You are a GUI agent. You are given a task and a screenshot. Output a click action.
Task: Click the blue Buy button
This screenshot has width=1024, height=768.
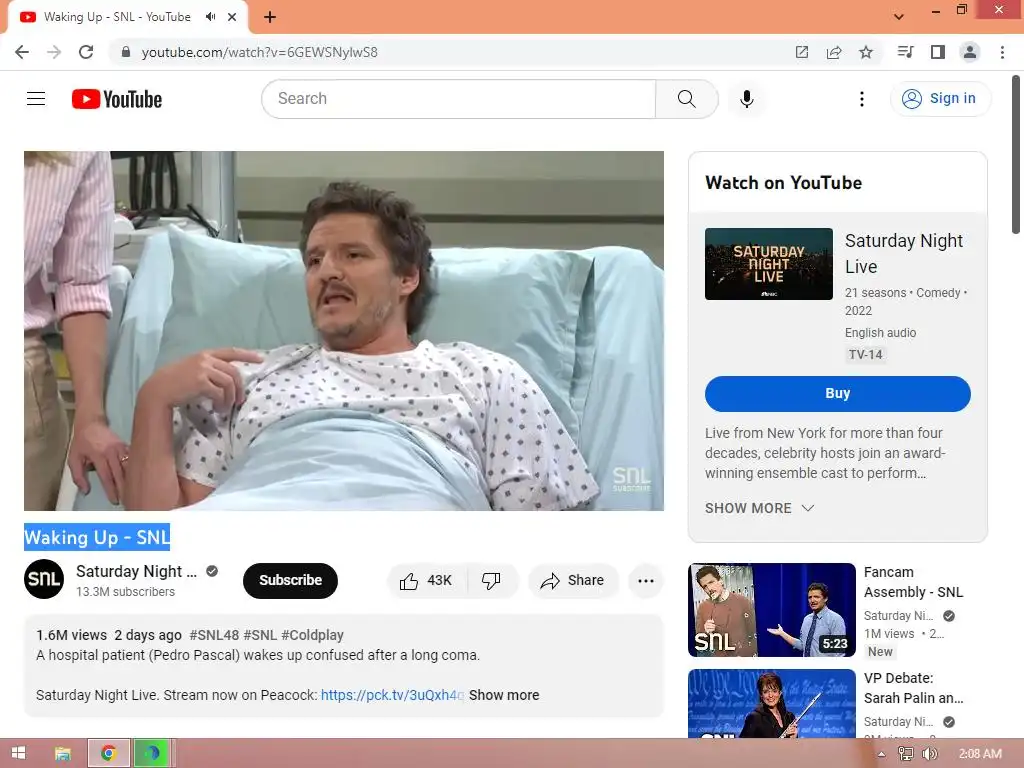pyautogui.click(x=837, y=393)
